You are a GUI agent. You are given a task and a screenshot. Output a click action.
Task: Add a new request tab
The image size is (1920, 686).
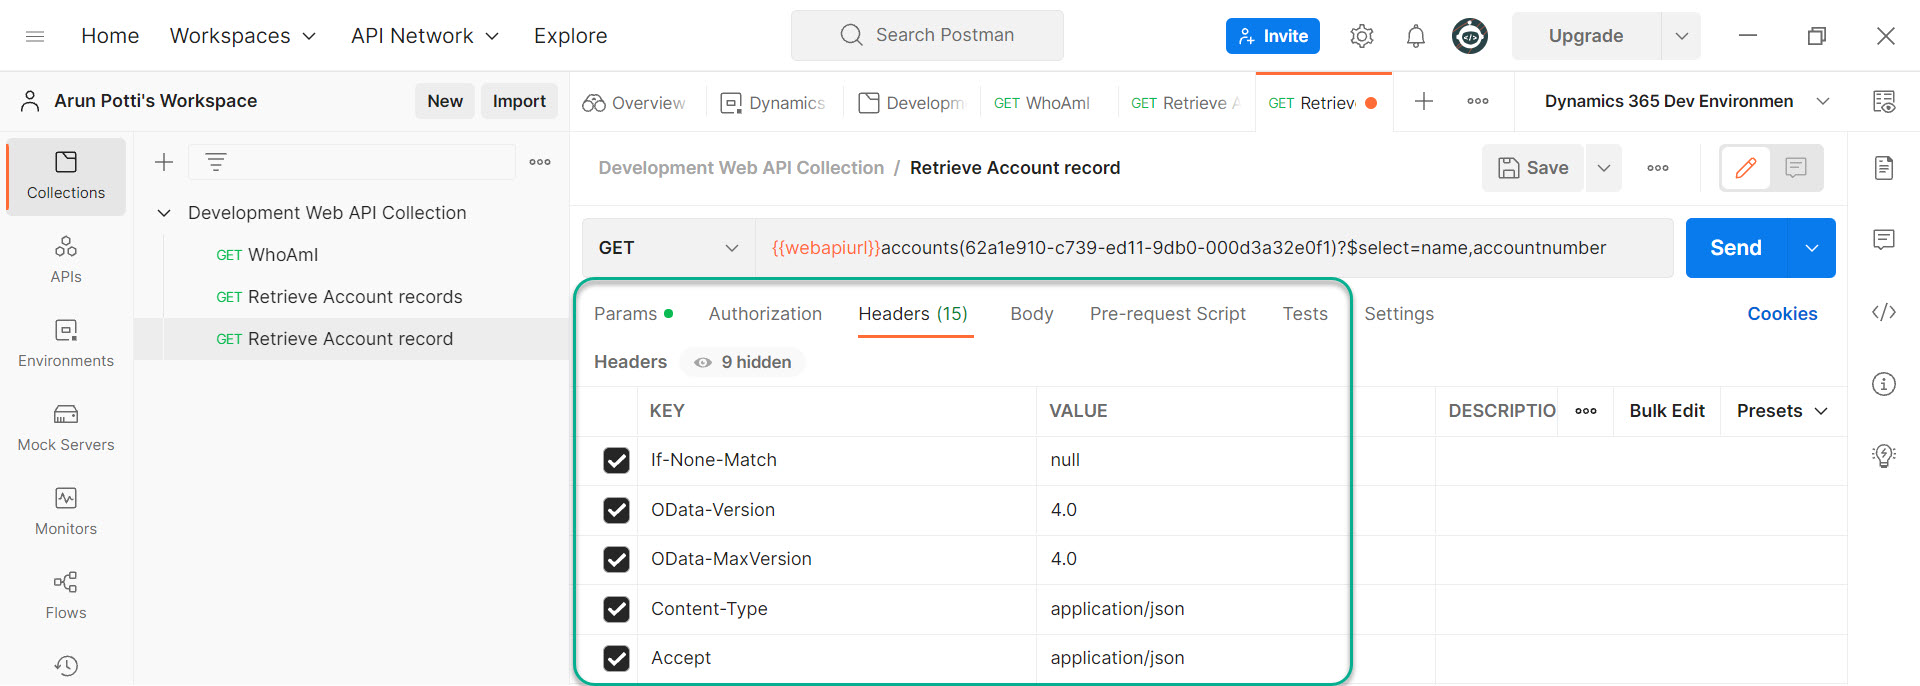(x=1424, y=101)
